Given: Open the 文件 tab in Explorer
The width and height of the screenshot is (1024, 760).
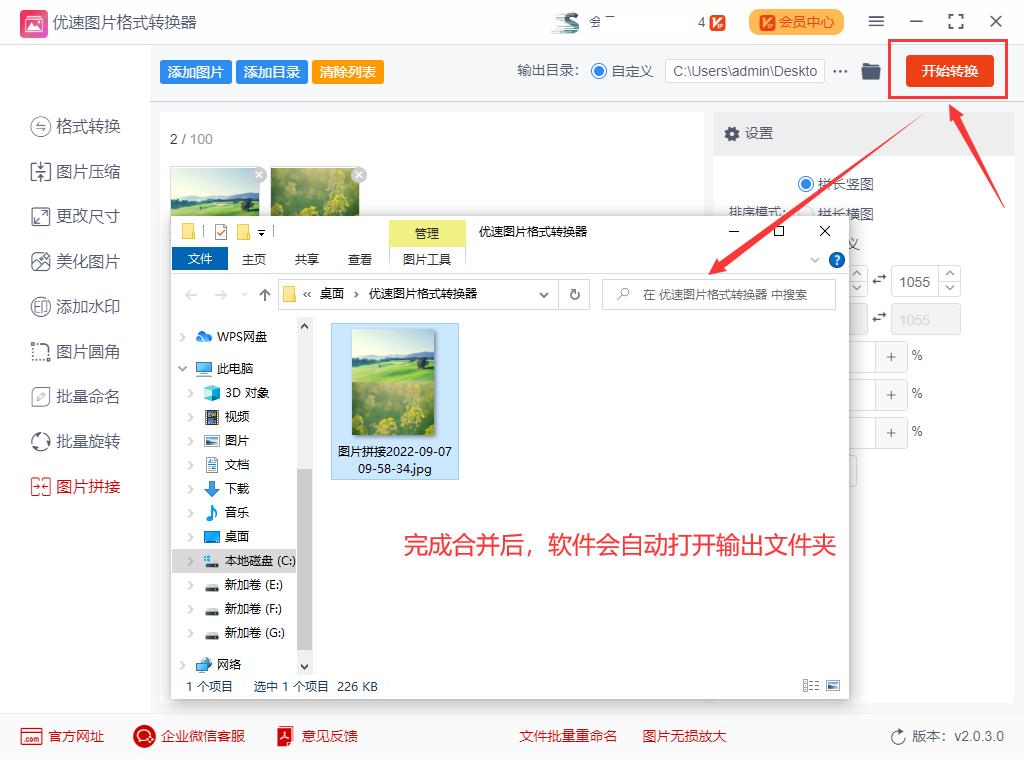Looking at the screenshot, I should [x=199, y=258].
